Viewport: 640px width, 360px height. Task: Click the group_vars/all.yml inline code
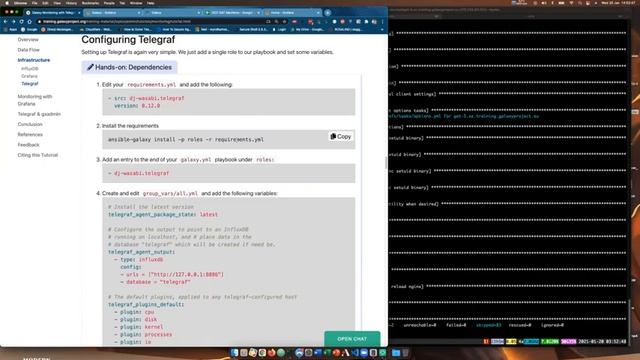(170, 193)
